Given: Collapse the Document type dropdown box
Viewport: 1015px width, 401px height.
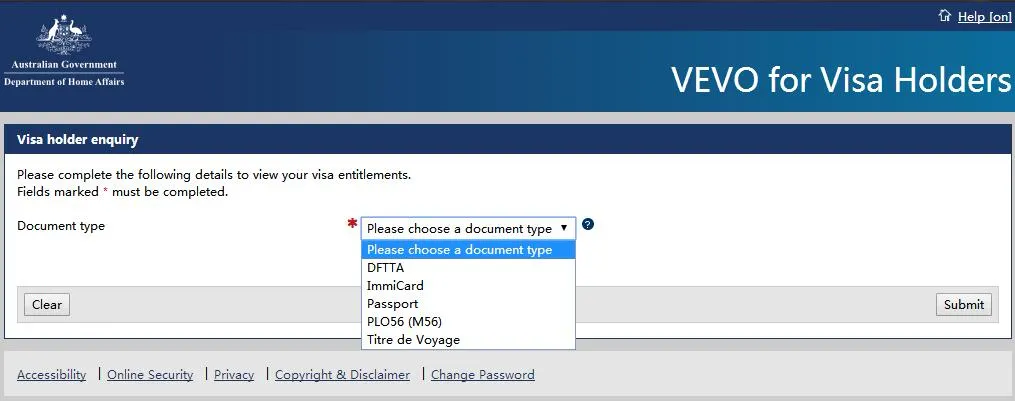Looking at the screenshot, I should coord(469,228).
